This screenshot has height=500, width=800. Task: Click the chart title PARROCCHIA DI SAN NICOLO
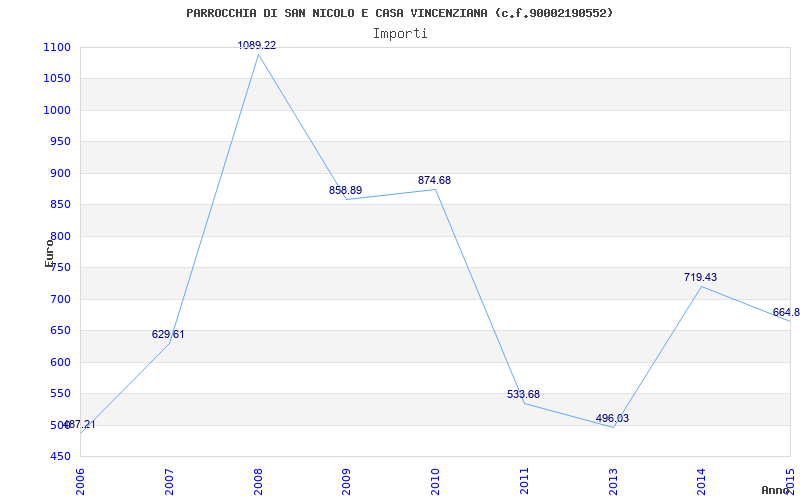(399, 13)
